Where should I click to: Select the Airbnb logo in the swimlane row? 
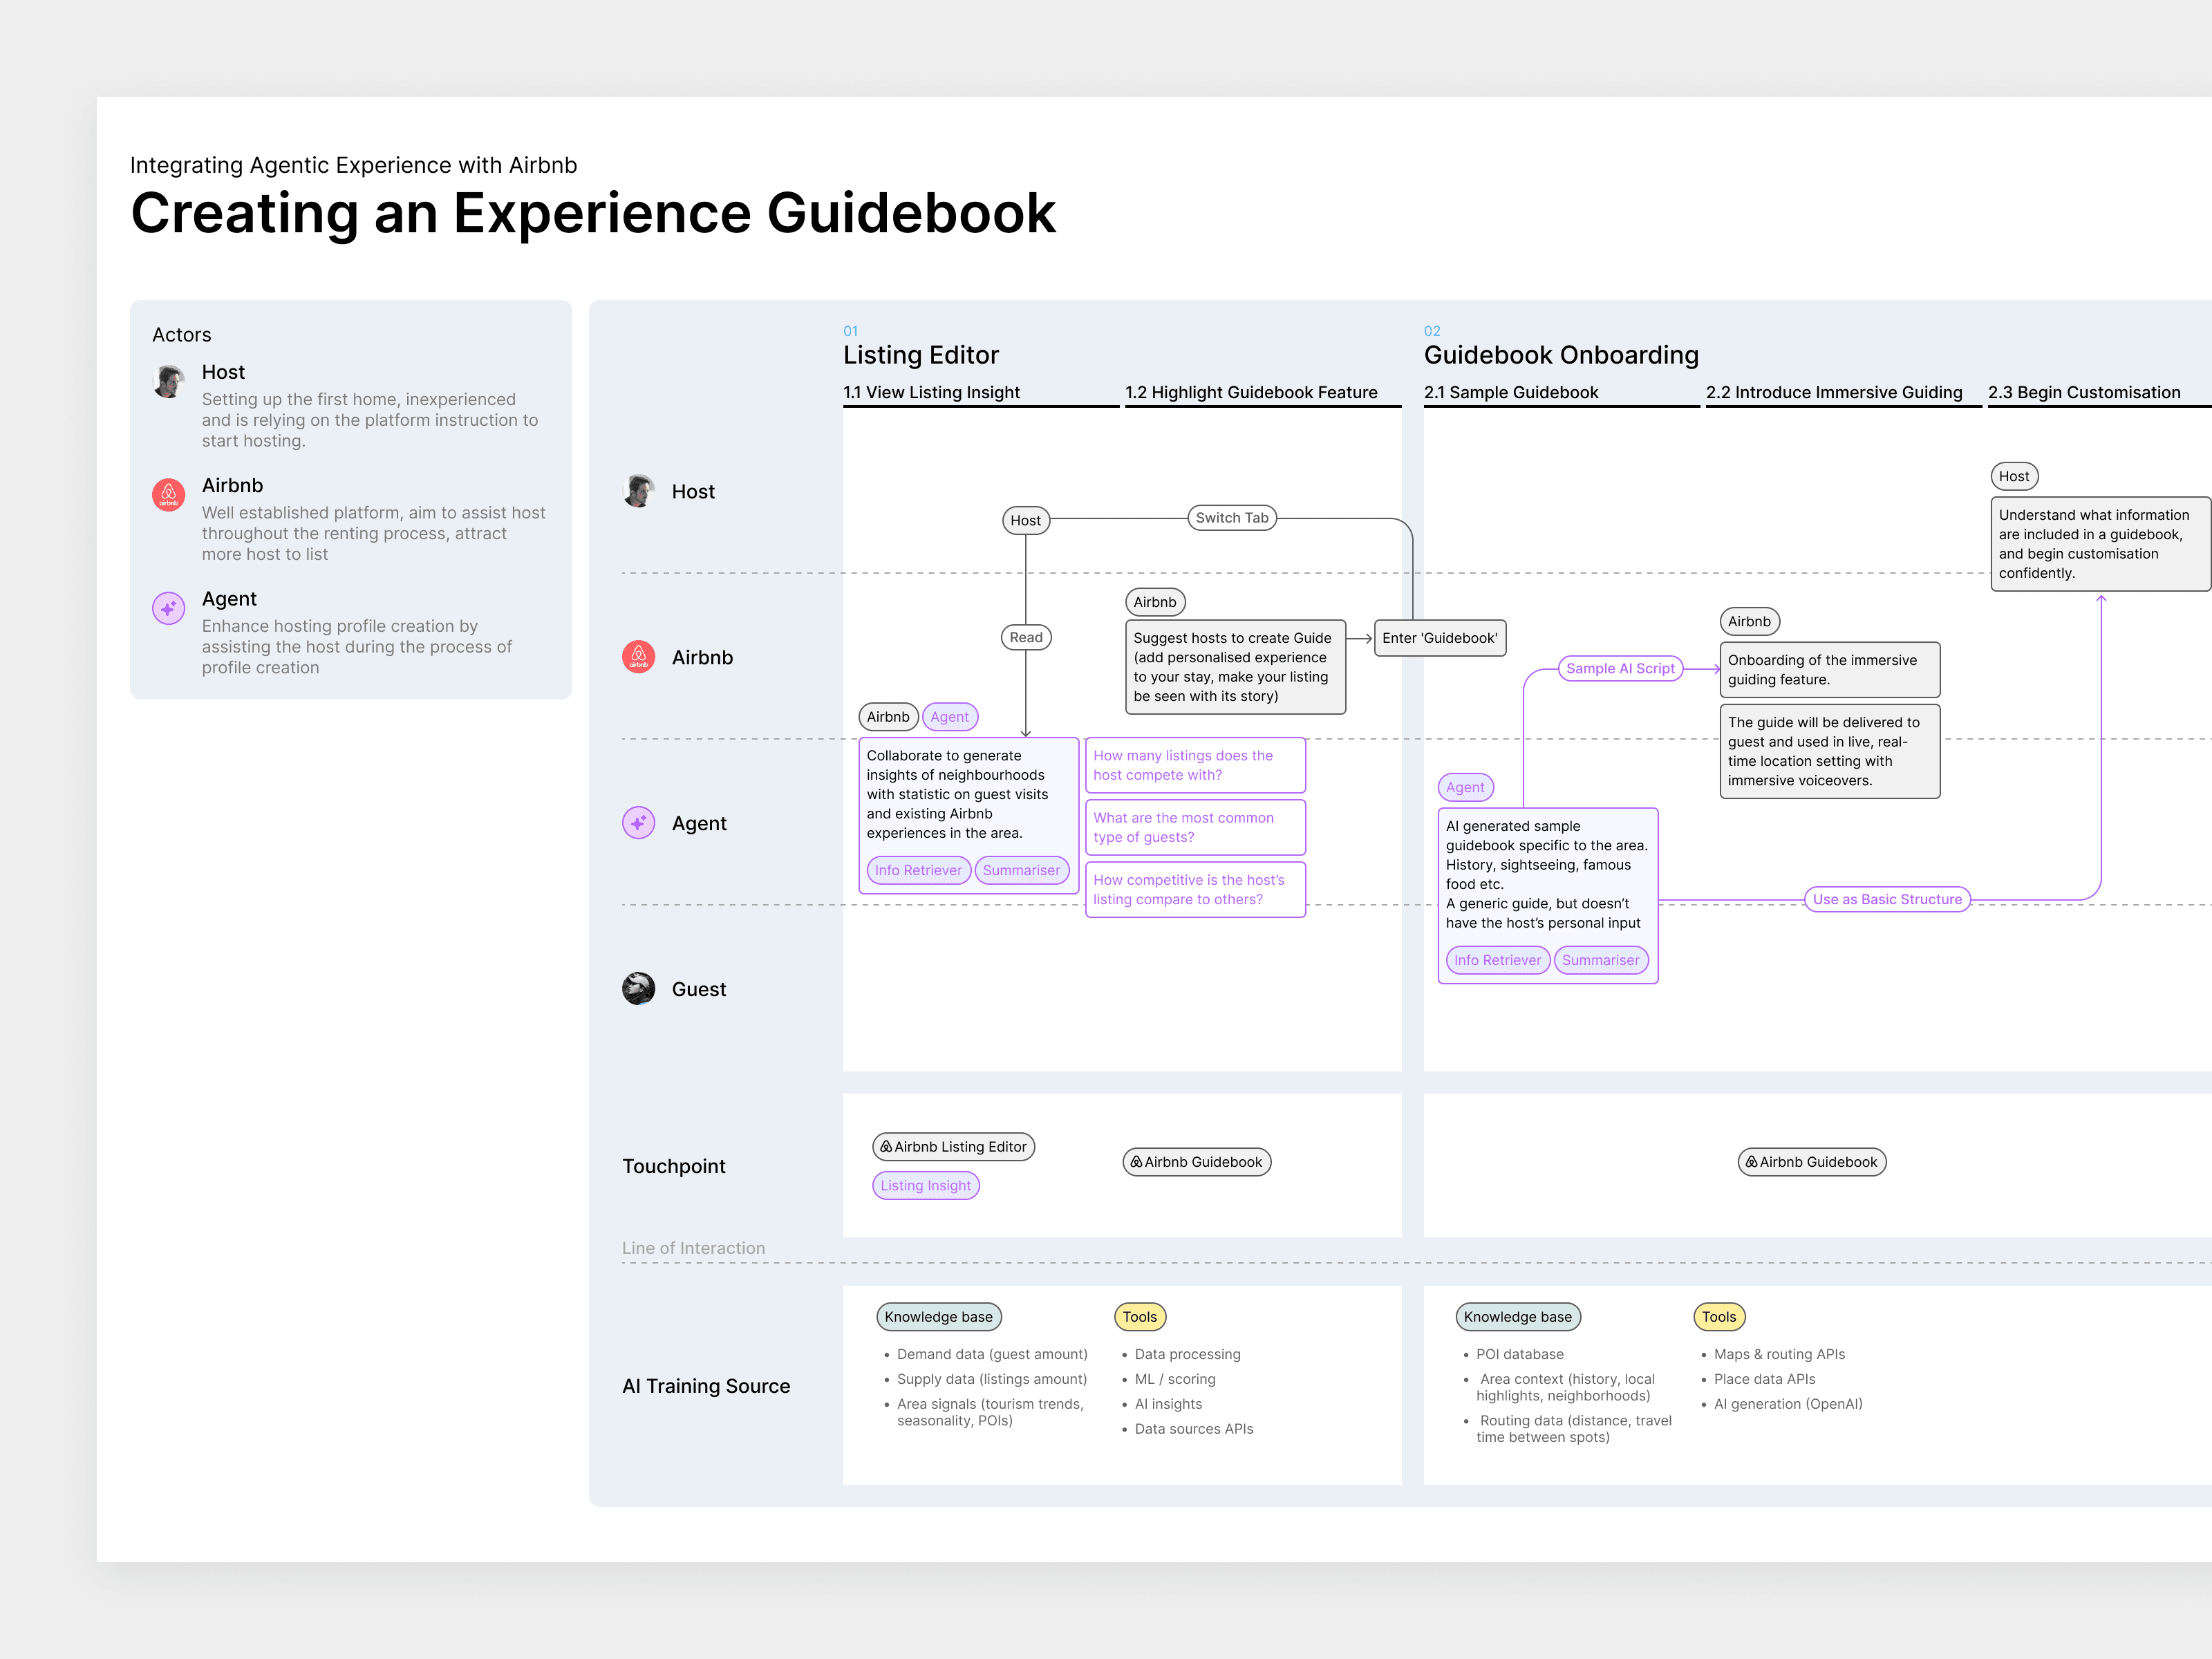tap(638, 657)
